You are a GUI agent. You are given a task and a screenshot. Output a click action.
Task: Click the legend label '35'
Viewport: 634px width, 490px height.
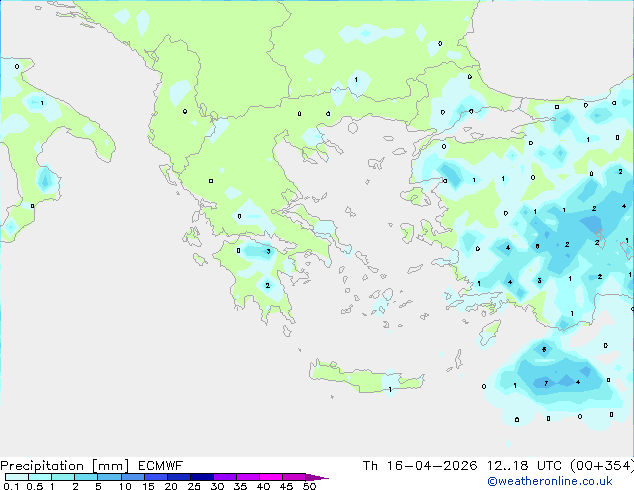[240, 486]
